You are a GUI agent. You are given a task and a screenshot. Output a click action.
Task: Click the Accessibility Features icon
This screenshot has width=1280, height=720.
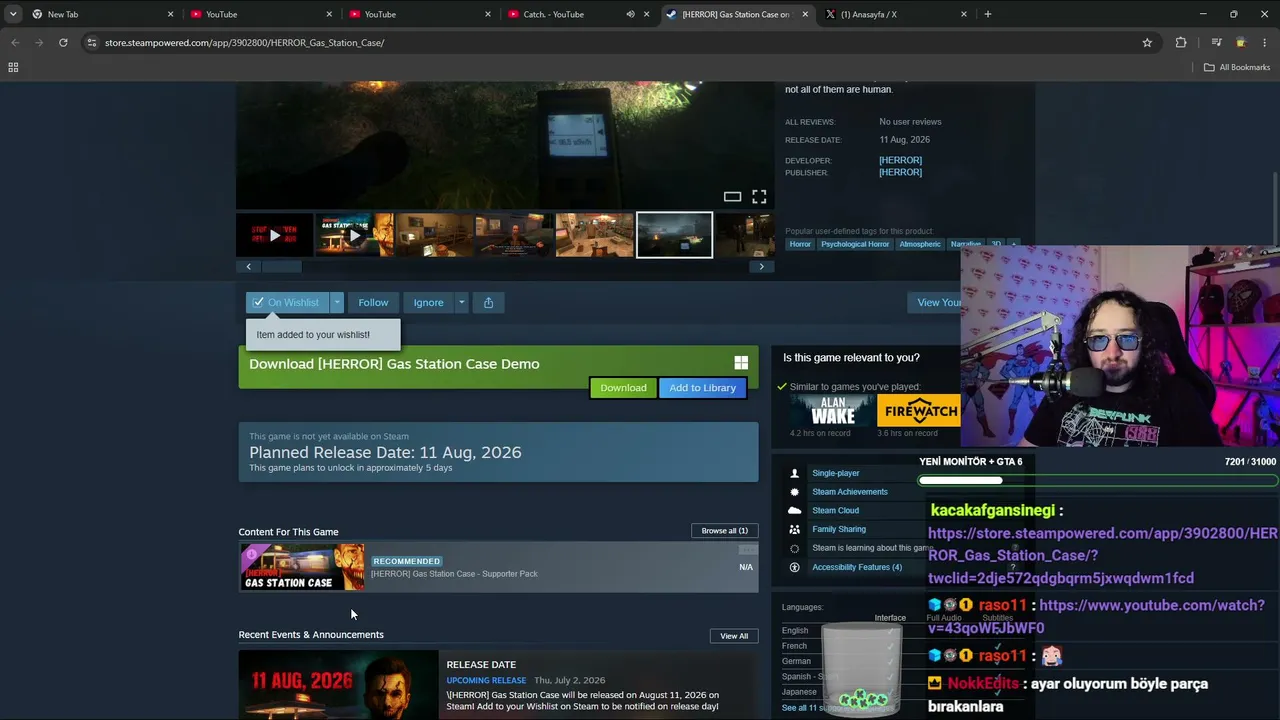tap(795, 567)
